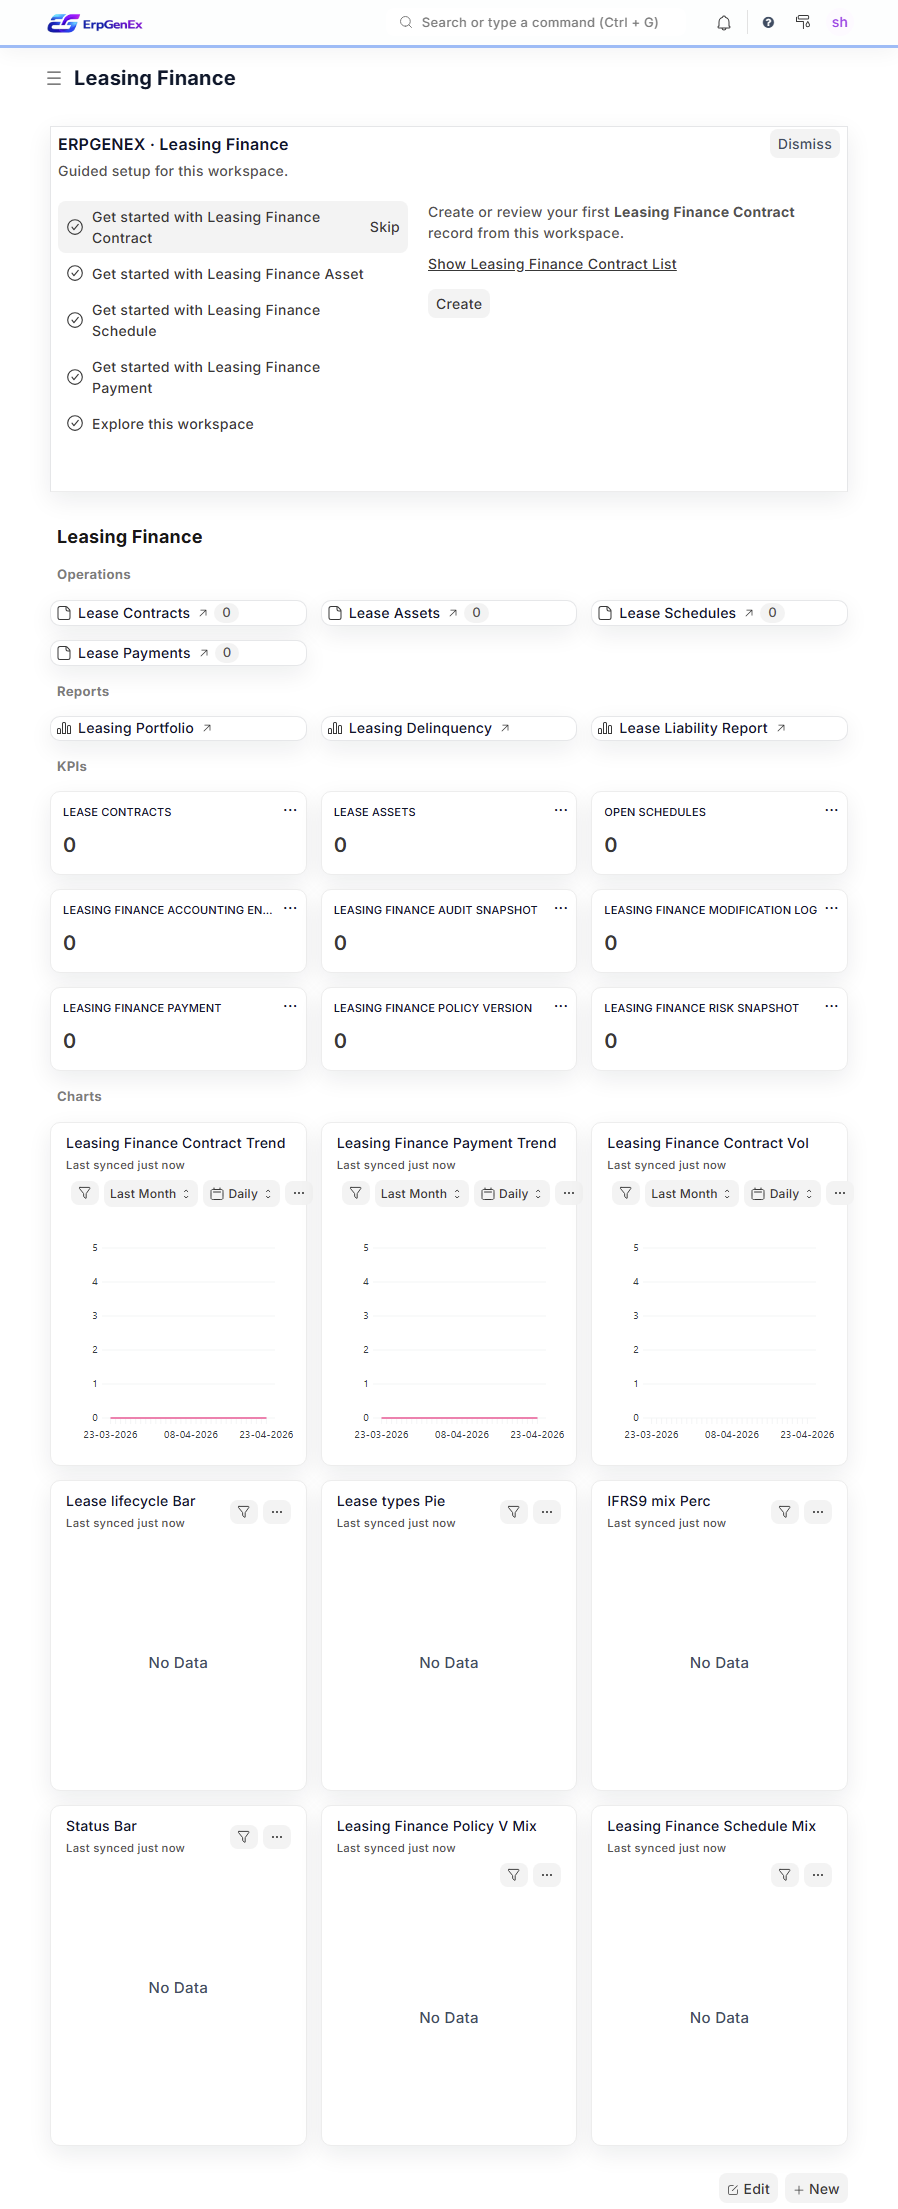Open options menu for Leasing Finance Risk Snapshot
This screenshot has height=2209, width=898.
(x=831, y=1006)
